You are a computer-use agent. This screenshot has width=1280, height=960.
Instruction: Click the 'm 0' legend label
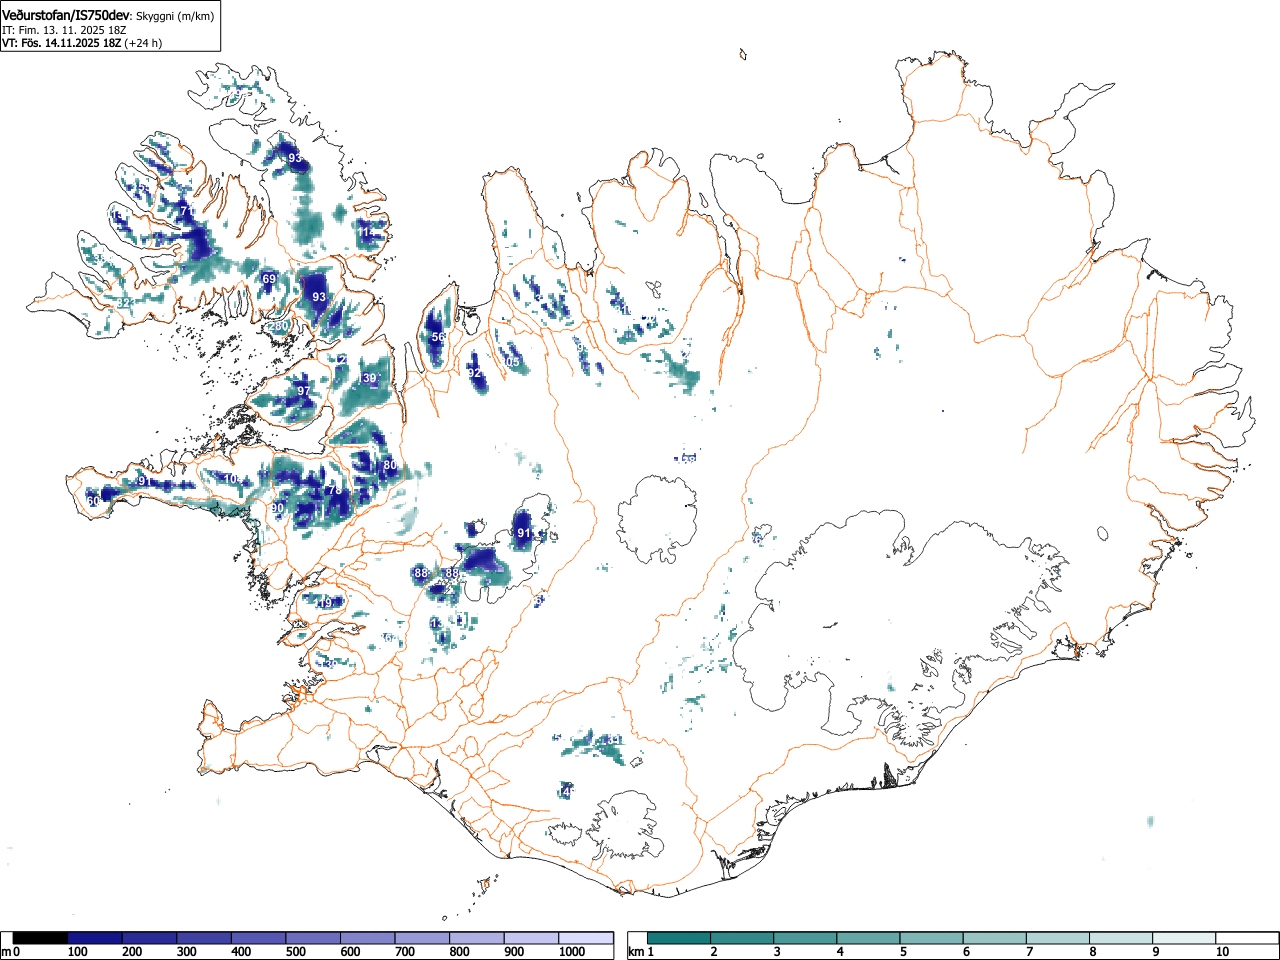click(x=11, y=952)
